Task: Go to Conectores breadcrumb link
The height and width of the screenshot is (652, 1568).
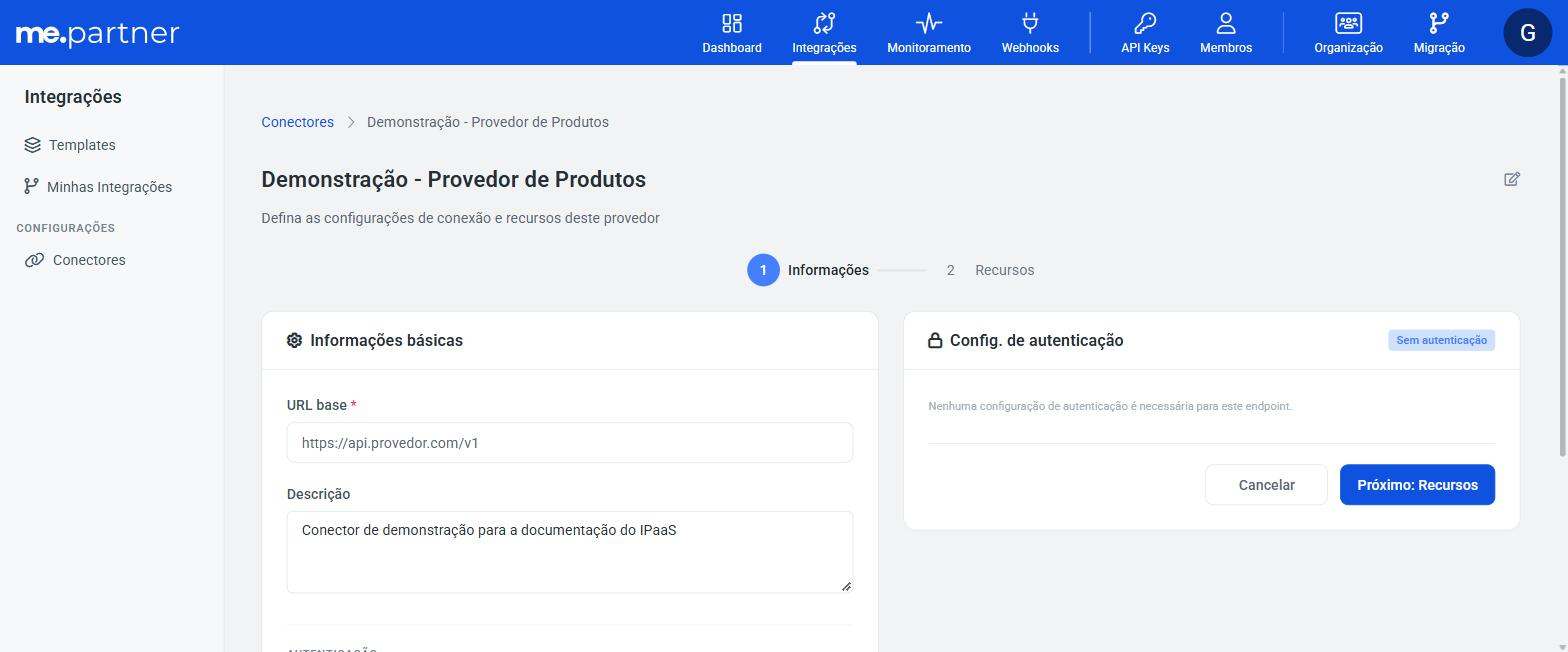Action: [x=297, y=122]
